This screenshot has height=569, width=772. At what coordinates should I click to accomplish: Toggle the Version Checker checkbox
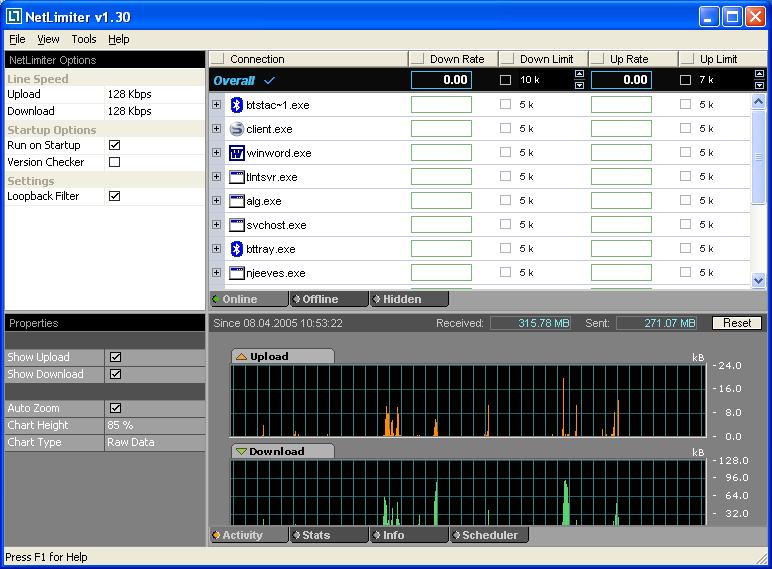pyautogui.click(x=115, y=162)
